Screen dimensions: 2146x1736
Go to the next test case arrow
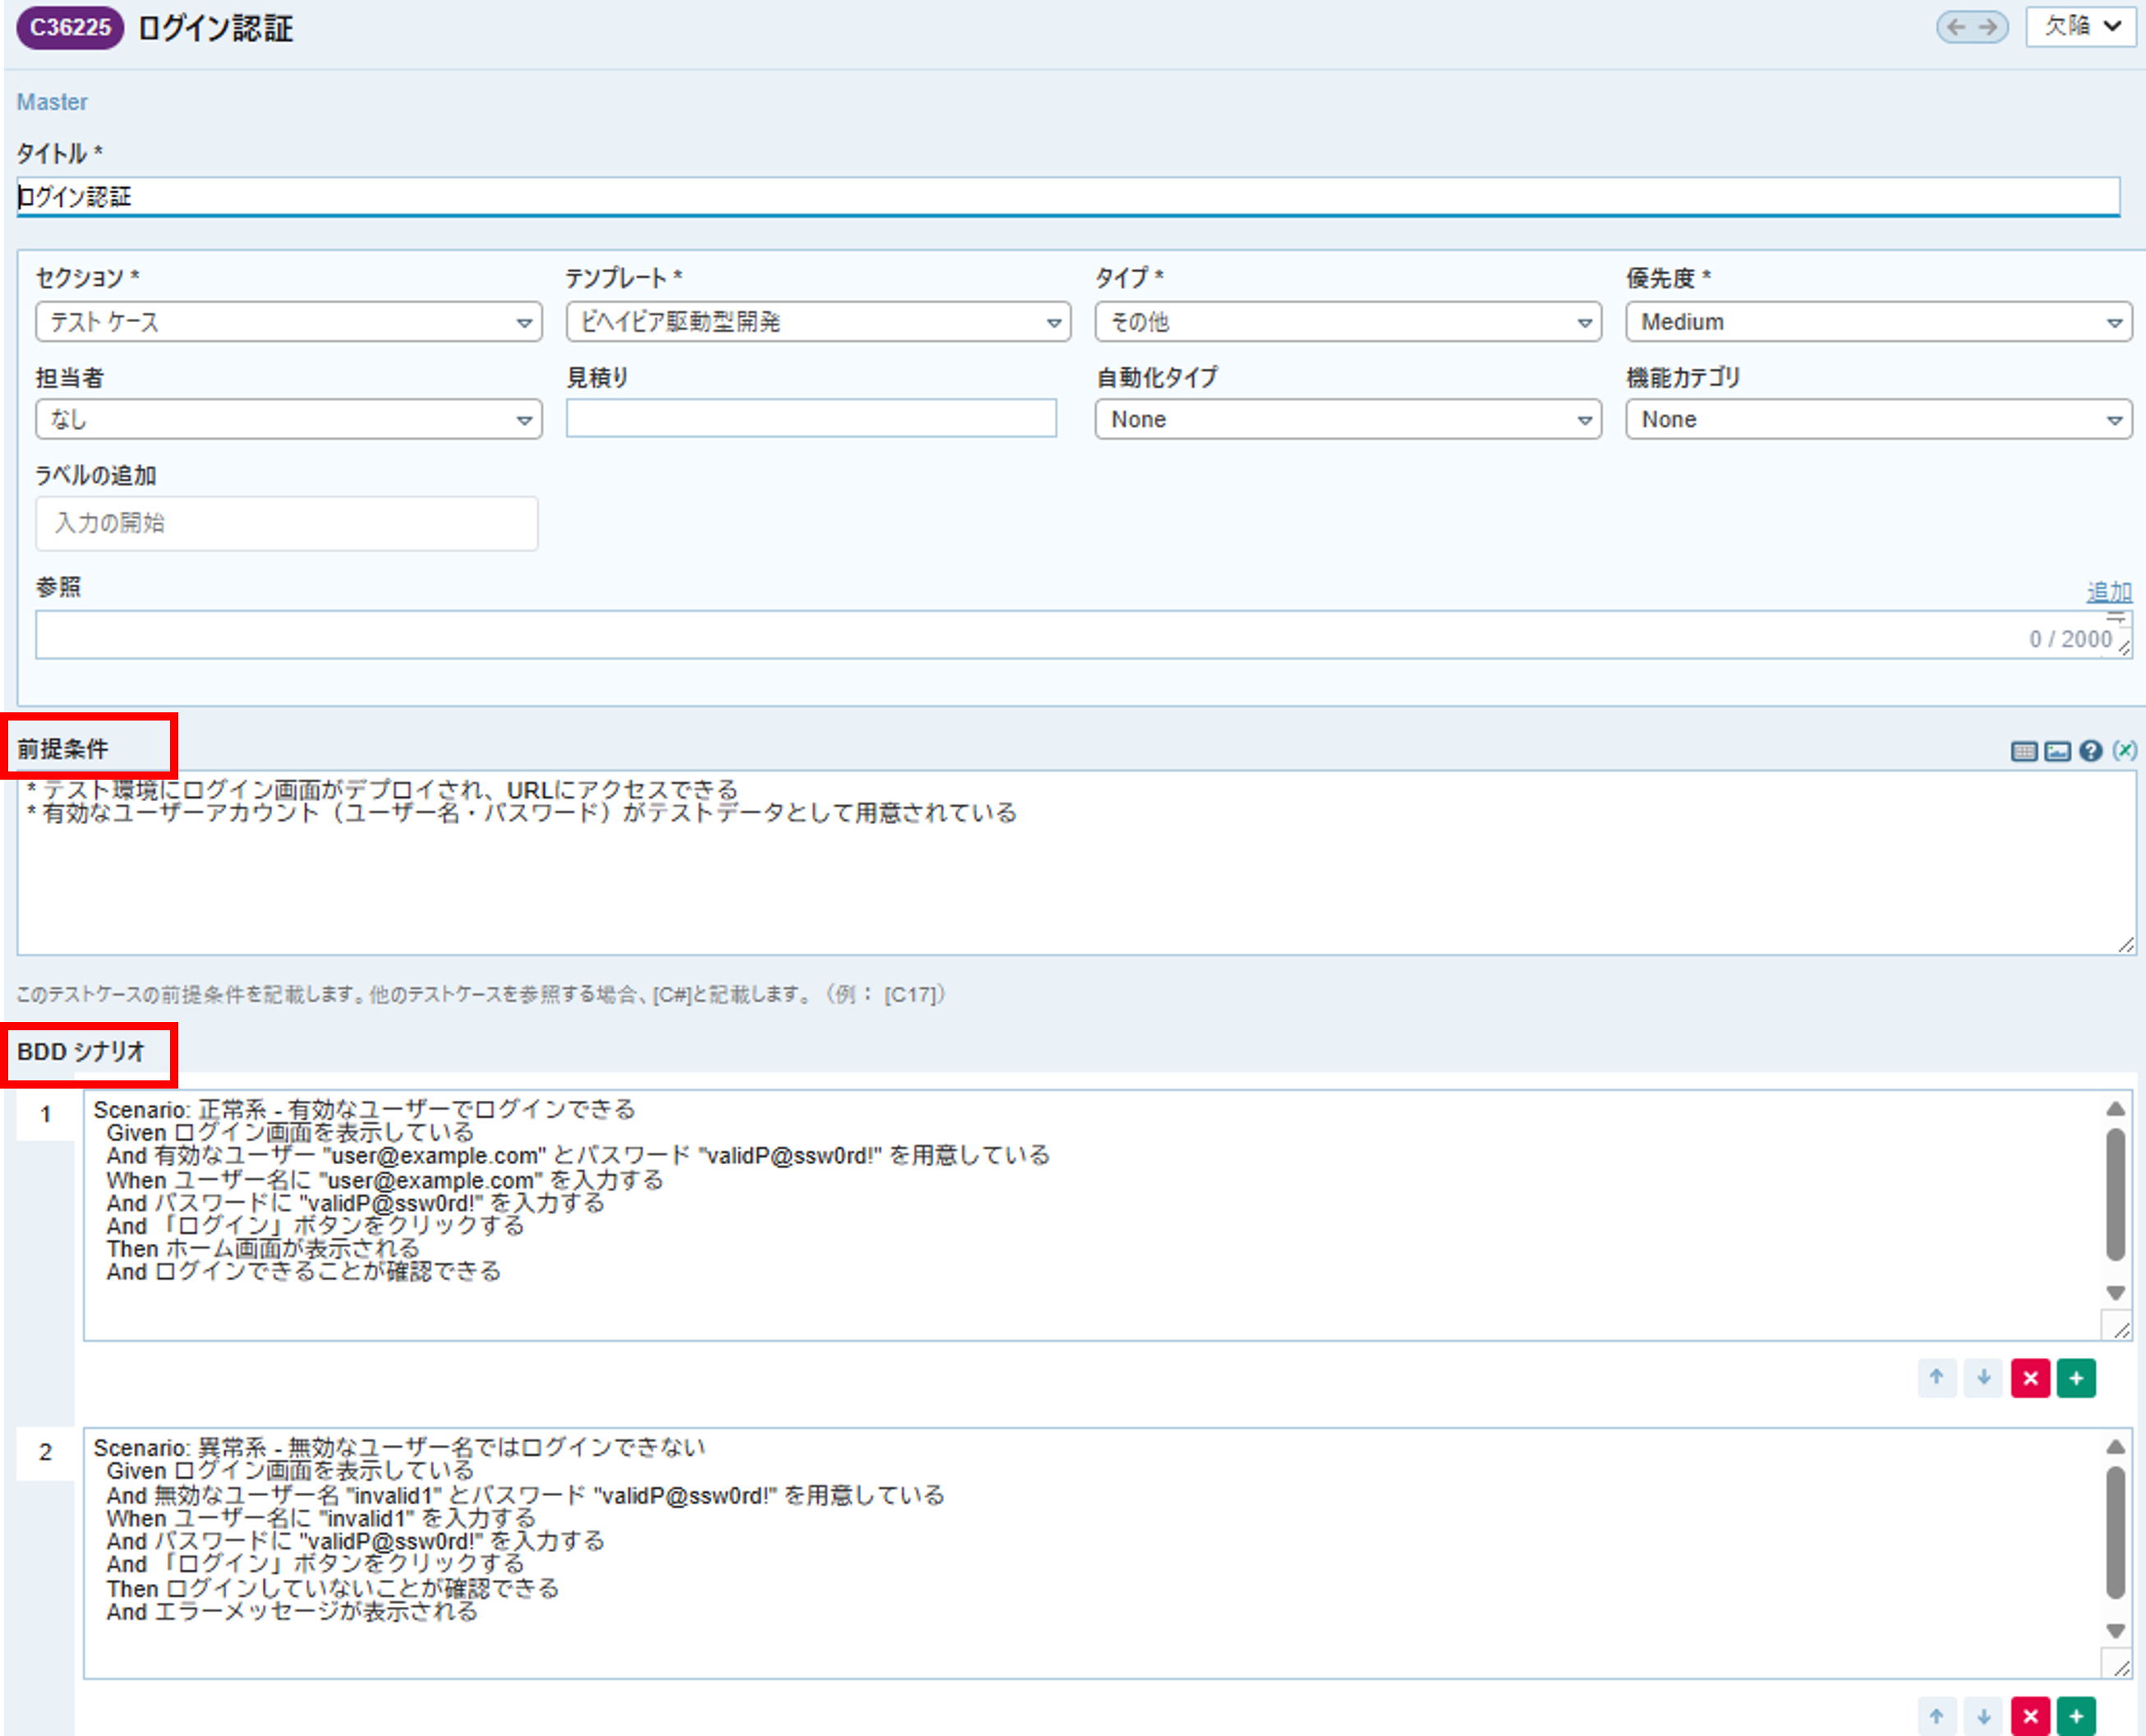click(x=1989, y=27)
